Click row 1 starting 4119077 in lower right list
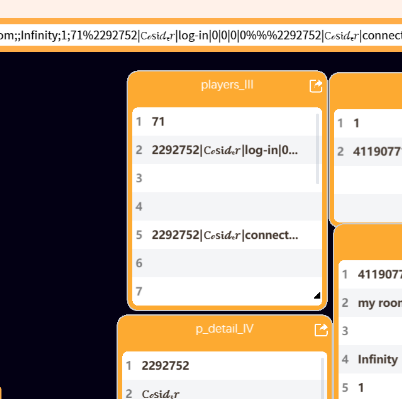The image size is (402, 399). [370, 275]
